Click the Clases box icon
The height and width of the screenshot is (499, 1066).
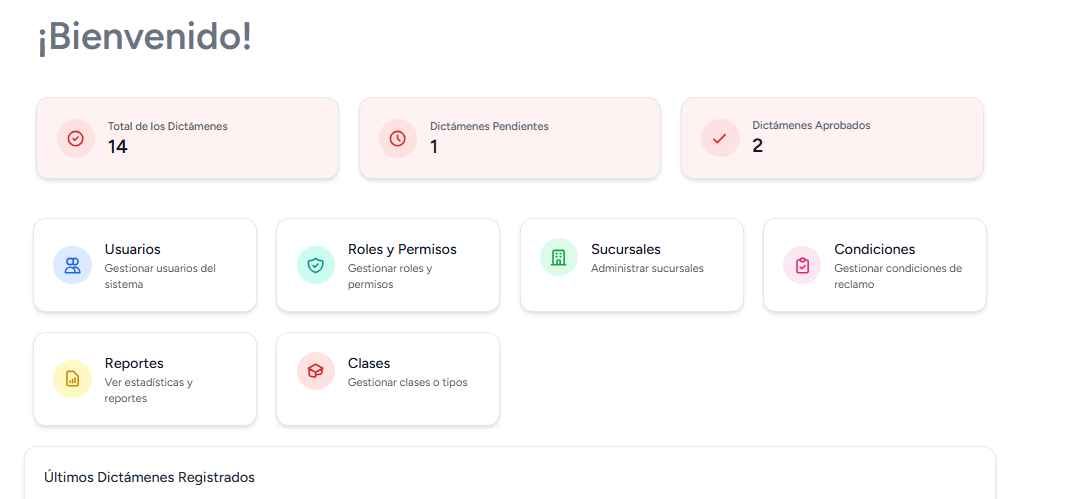[316, 371]
